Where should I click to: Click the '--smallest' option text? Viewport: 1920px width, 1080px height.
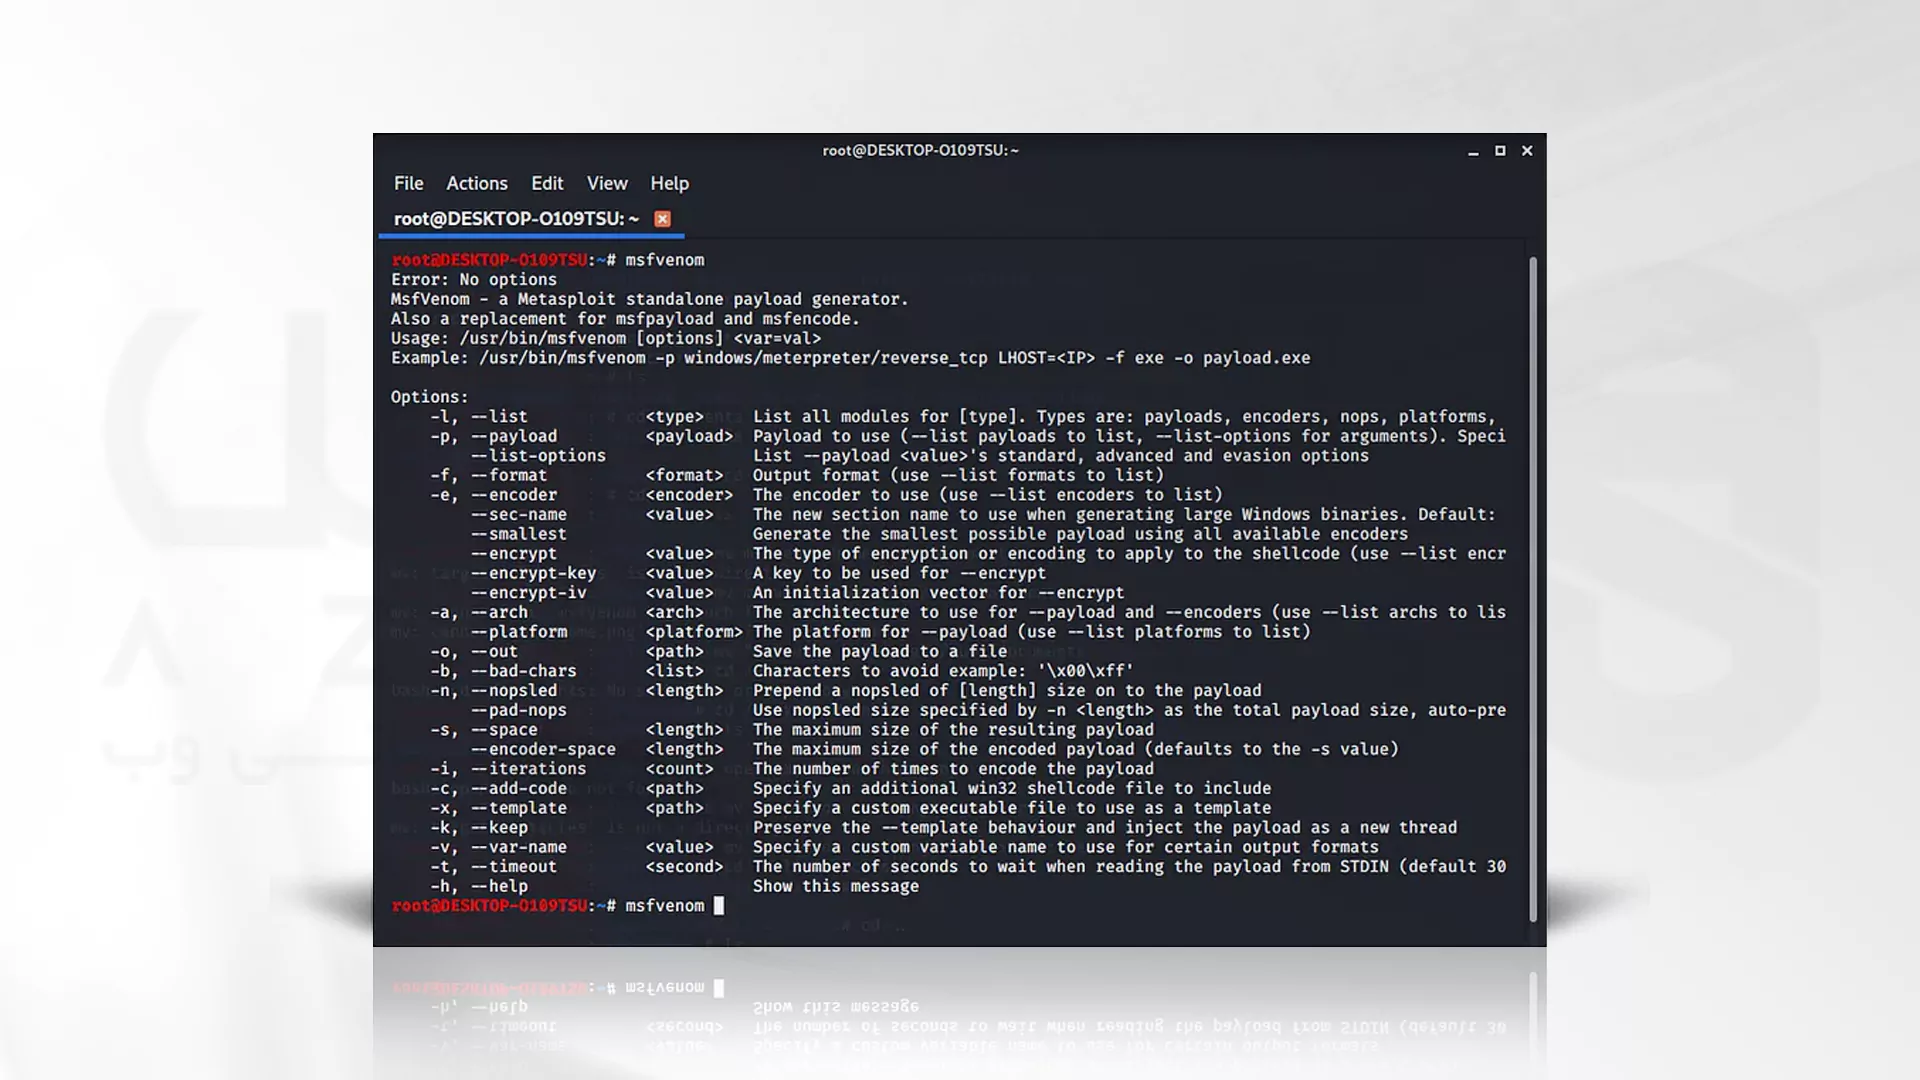519,534
